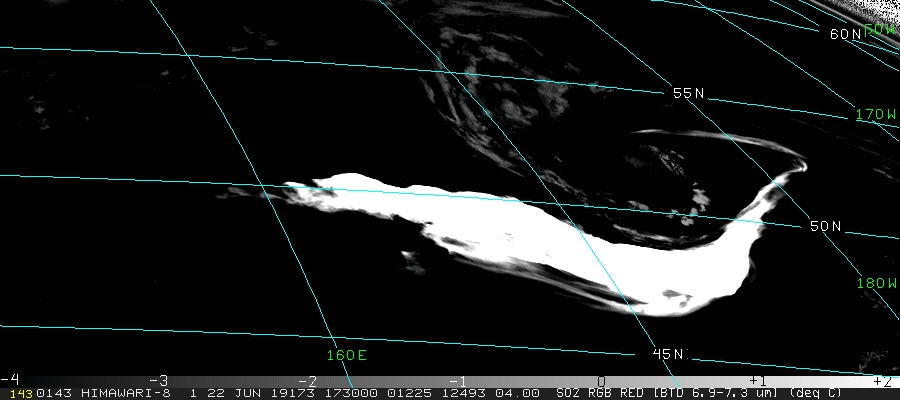Click the -2 tick on color scale
The image size is (900, 400).
[307, 380]
